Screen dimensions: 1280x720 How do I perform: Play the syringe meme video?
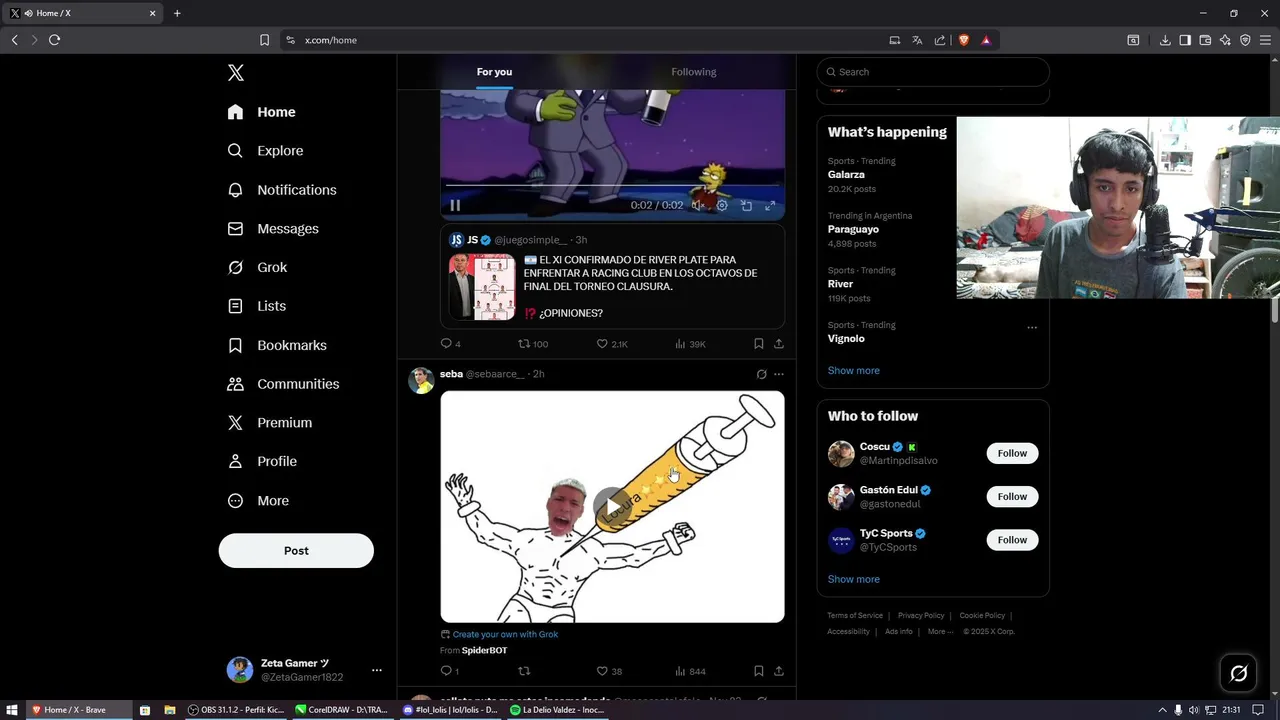pos(612,507)
